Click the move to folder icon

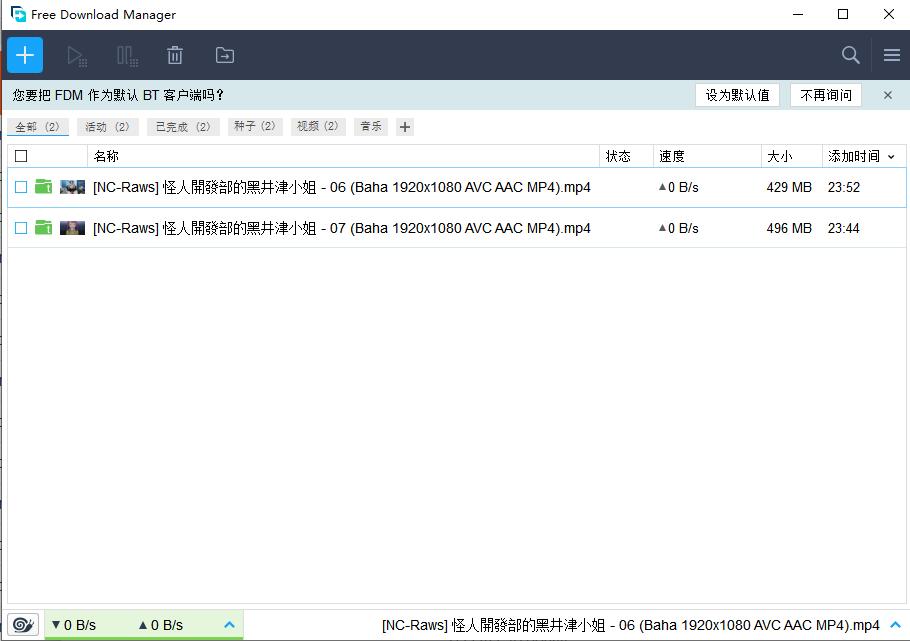(225, 55)
